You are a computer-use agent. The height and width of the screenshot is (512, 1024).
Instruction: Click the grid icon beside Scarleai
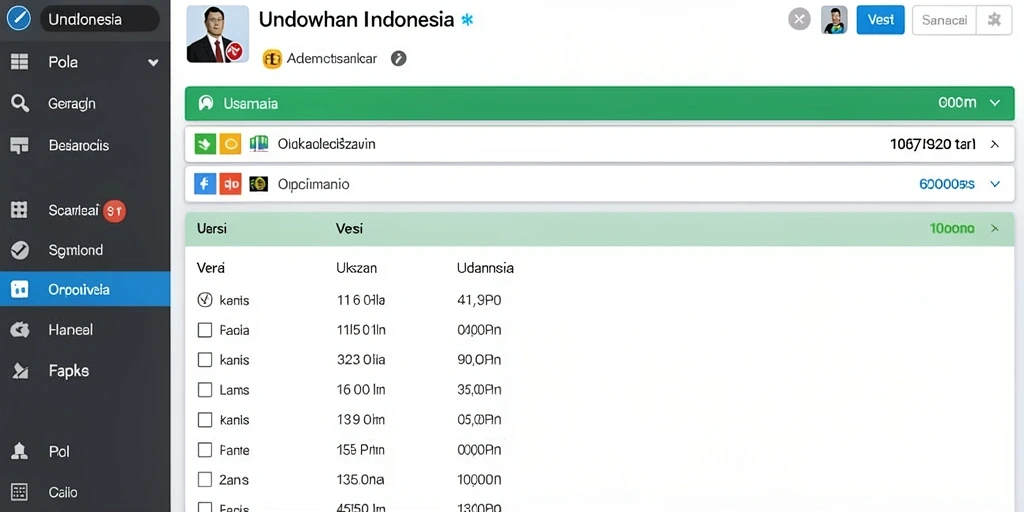(20, 210)
